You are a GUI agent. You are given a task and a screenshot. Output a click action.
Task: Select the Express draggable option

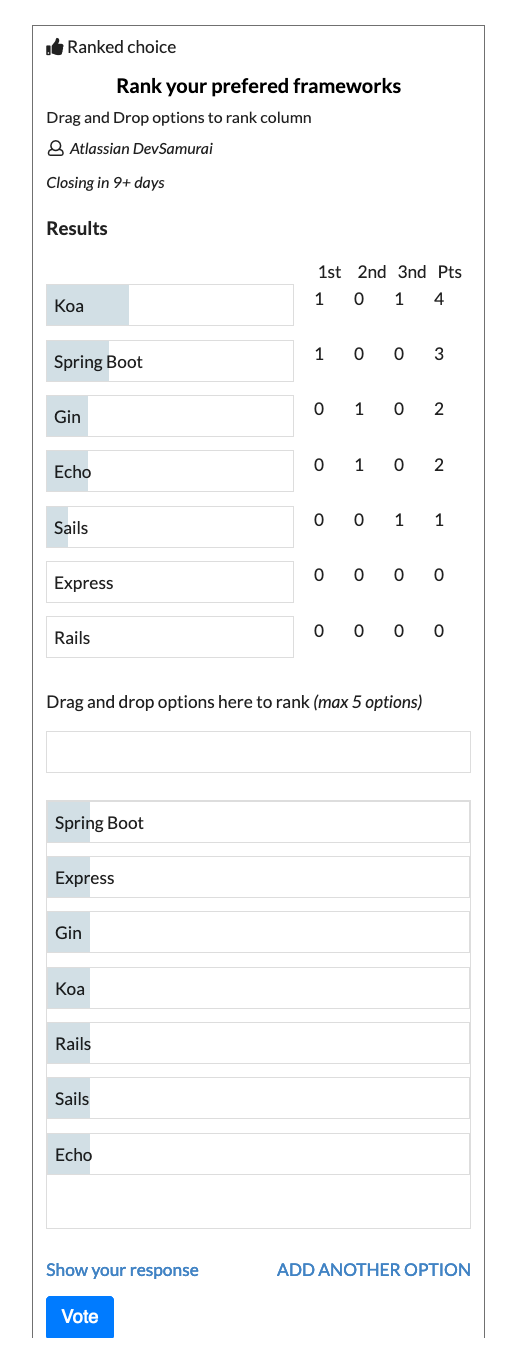click(x=258, y=877)
